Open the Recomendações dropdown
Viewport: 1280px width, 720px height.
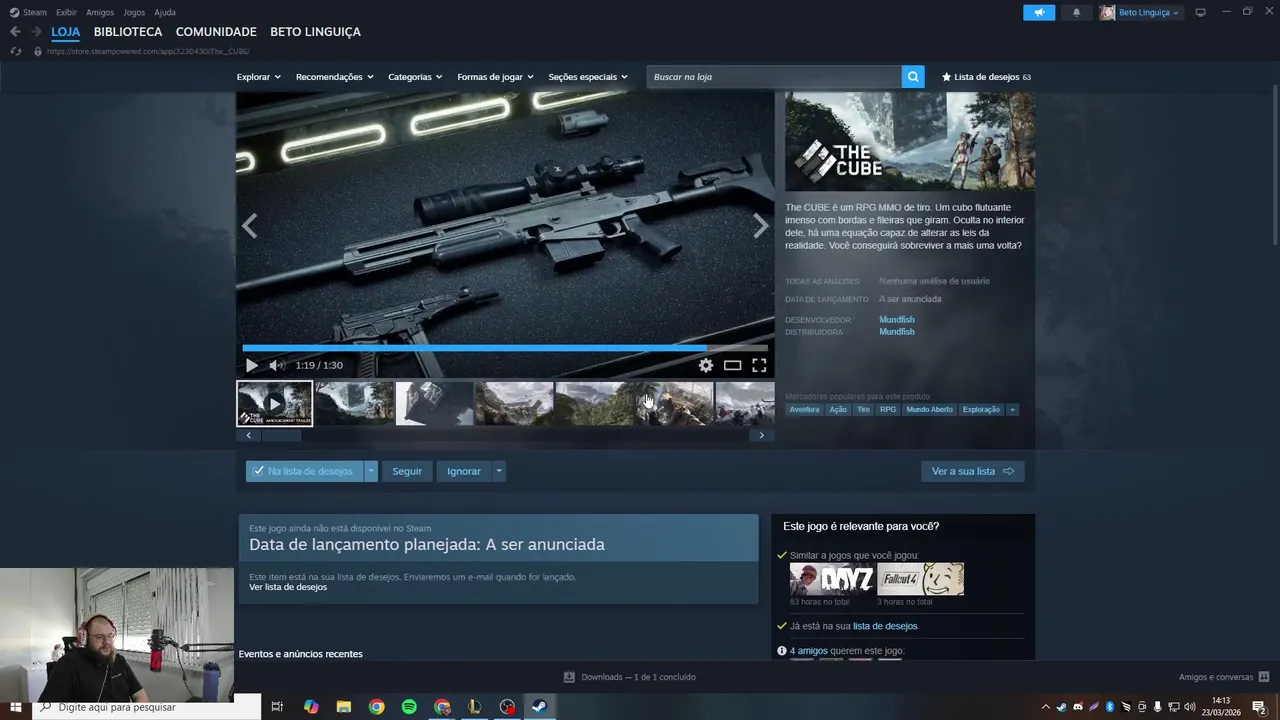[335, 77]
